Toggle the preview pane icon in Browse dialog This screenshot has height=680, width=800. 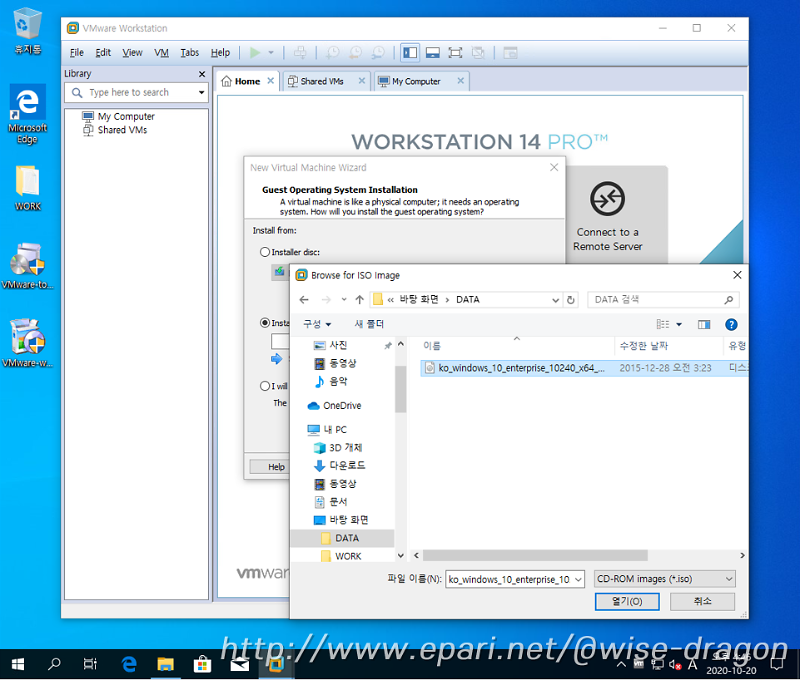click(x=704, y=324)
